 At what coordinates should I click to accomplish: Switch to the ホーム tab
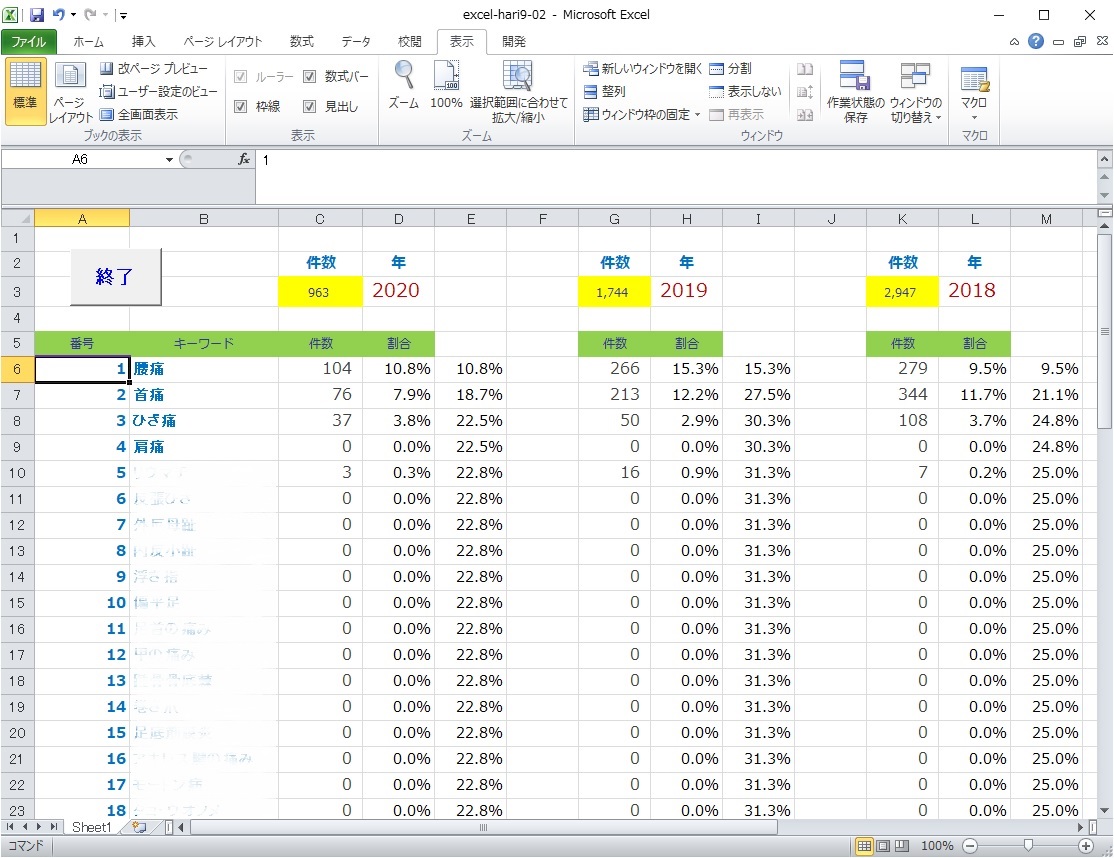point(88,41)
